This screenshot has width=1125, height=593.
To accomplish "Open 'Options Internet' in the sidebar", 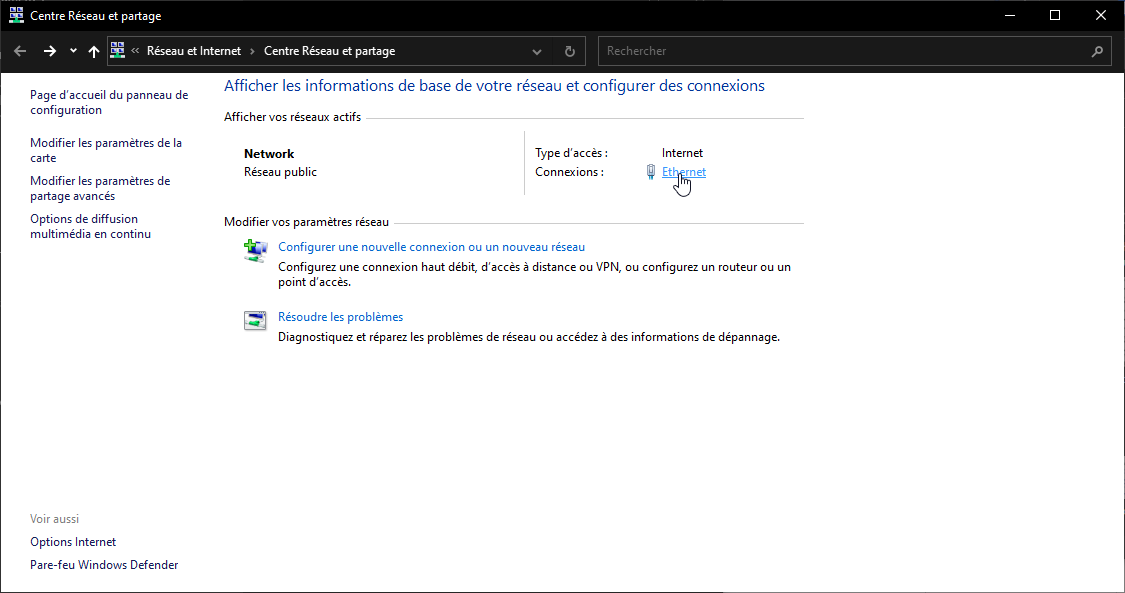I will (72, 541).
